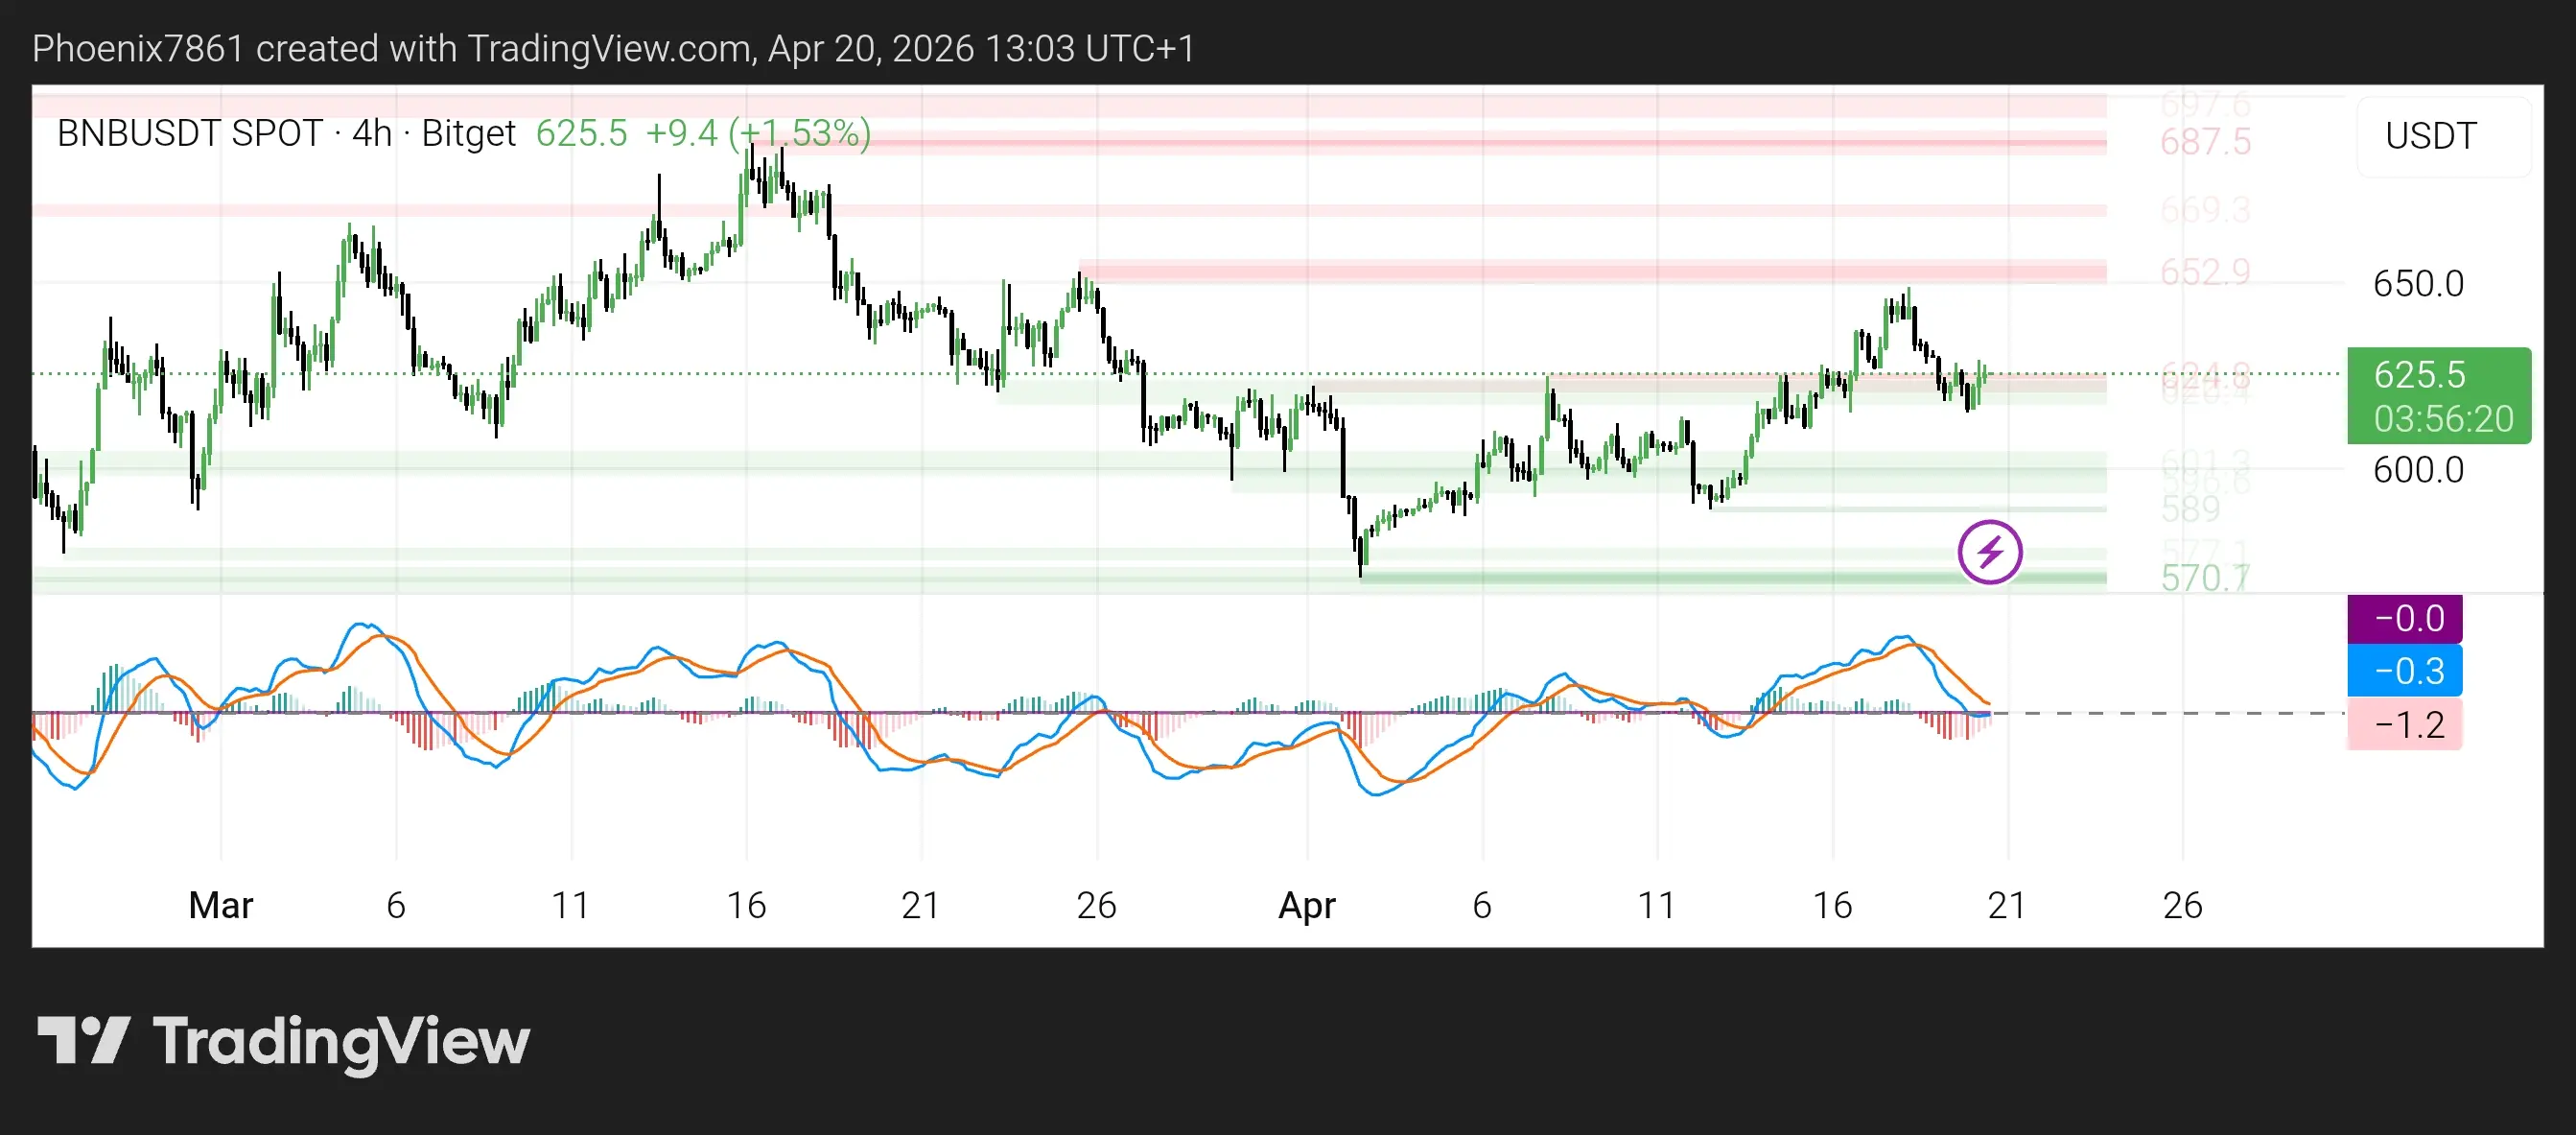Open the USDT currency selector
Image resolution: width=2576 pixels, height=1135 pixels.
tap(2430, 136)
